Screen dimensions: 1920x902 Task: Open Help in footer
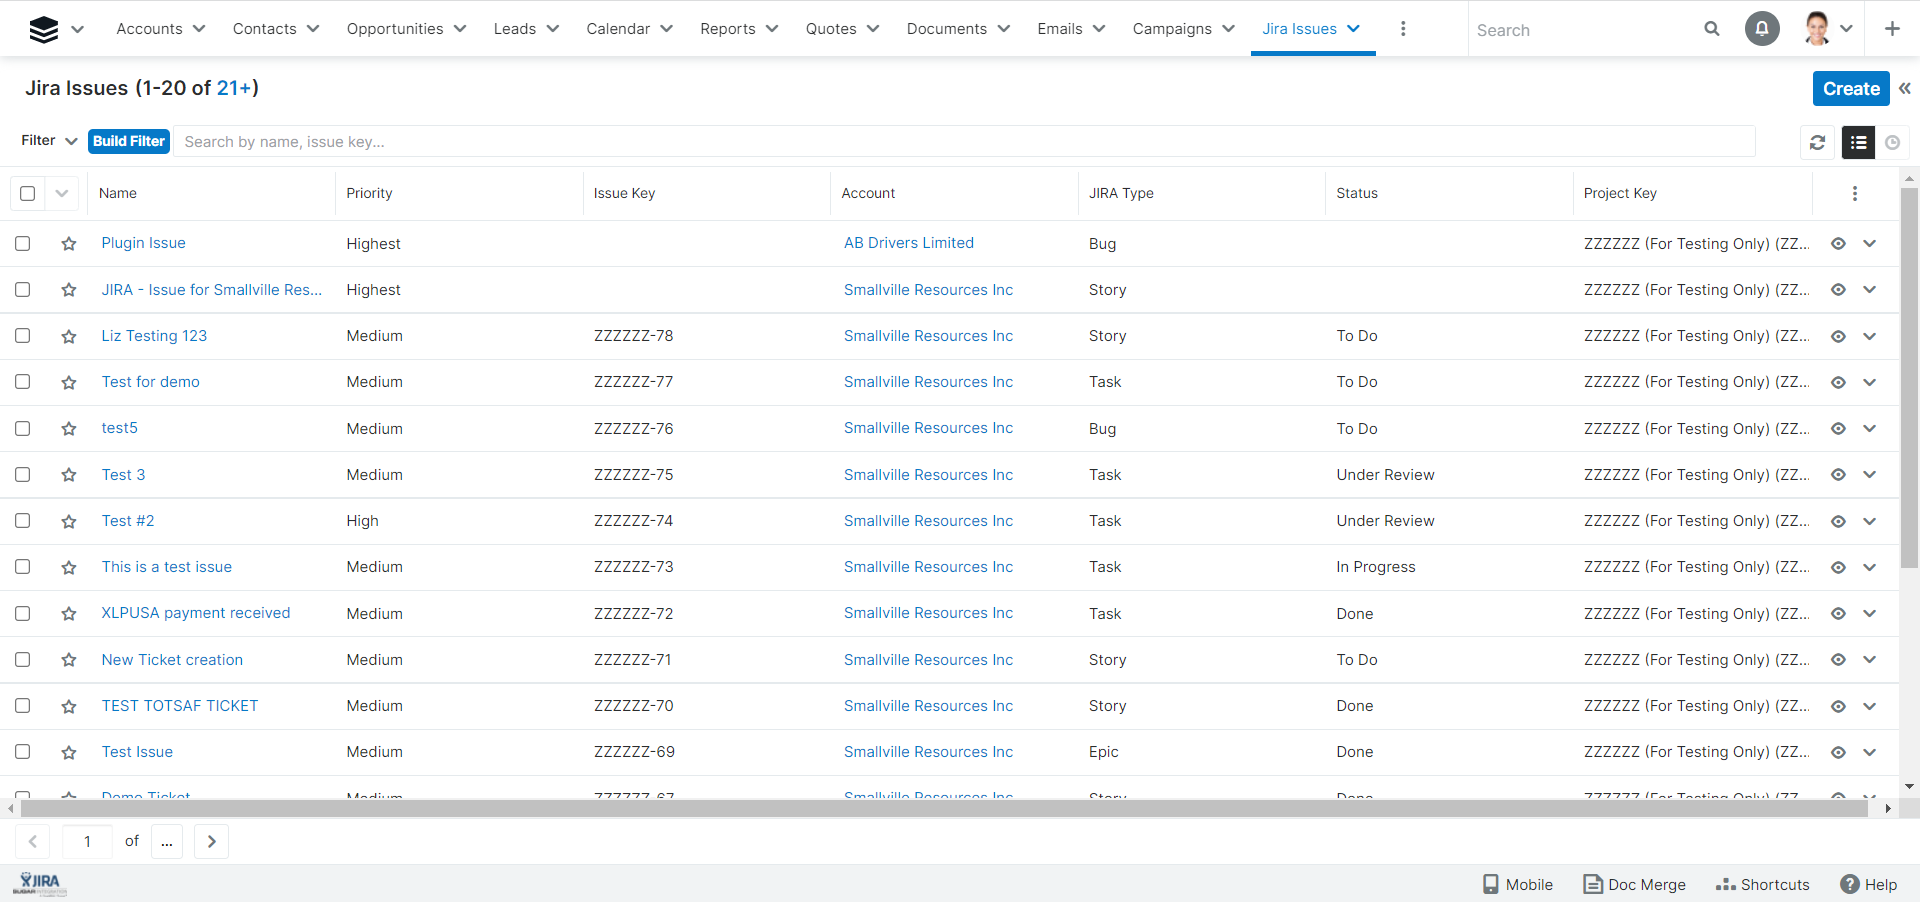(x=1869, y=884)
